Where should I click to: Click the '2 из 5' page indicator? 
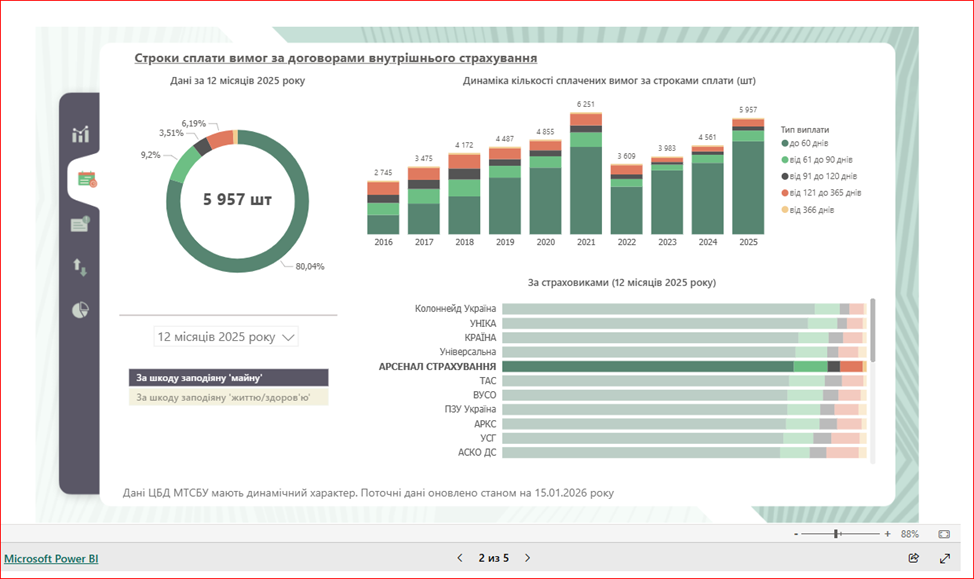pyautogui.click(x=493, y=558)
